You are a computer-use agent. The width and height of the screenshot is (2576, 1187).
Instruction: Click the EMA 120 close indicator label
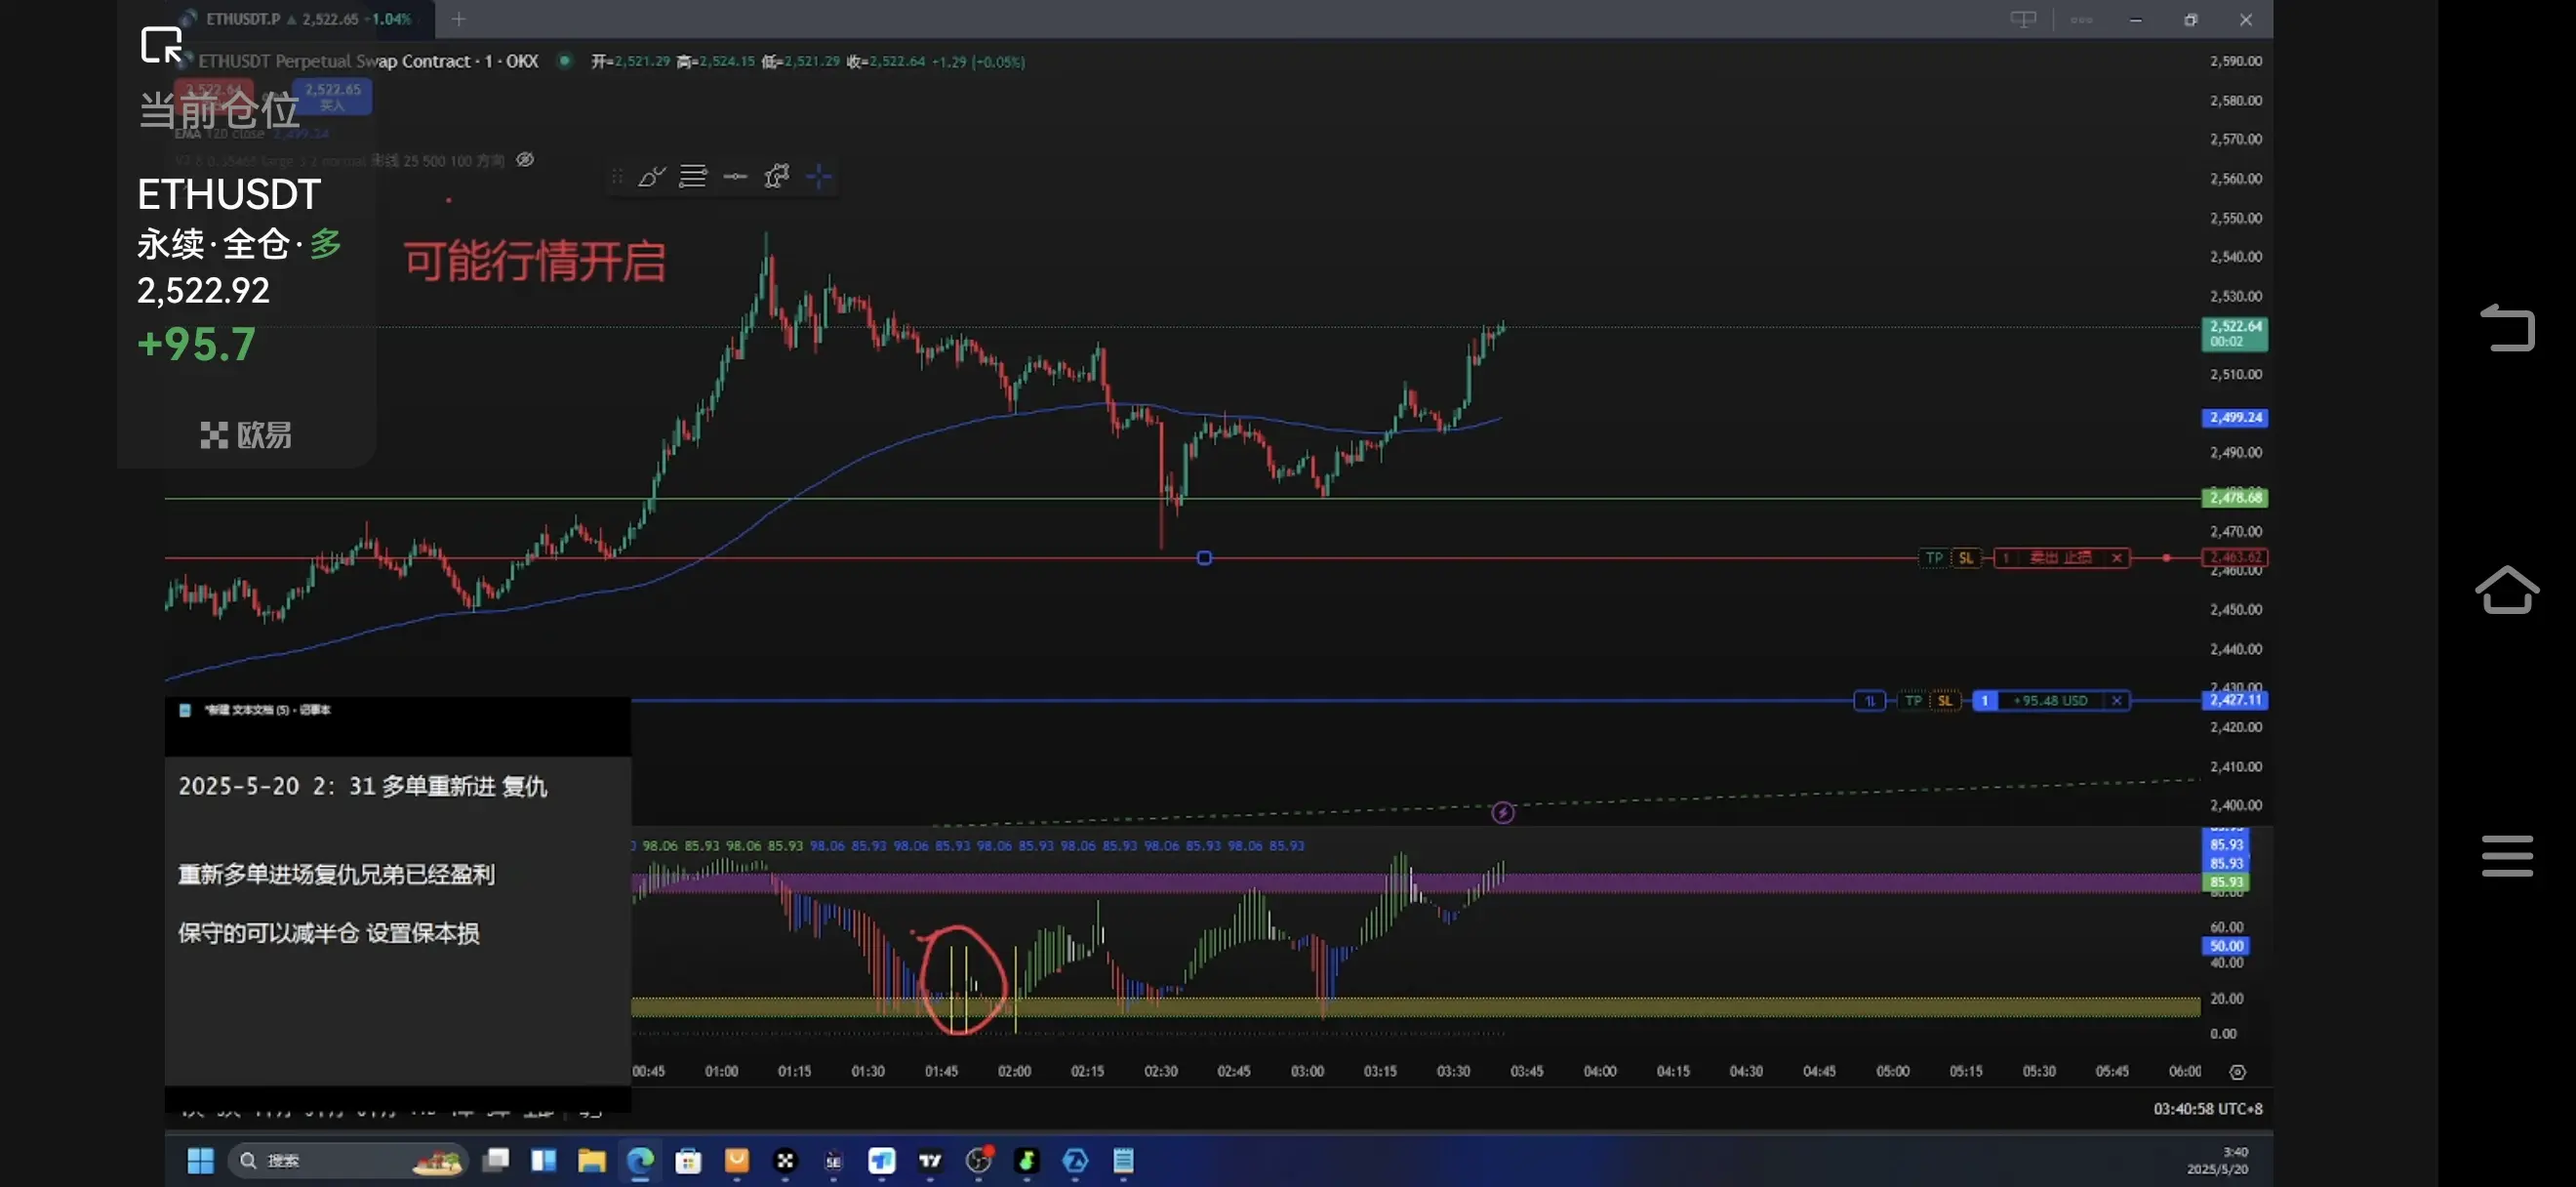coord(219,134)
